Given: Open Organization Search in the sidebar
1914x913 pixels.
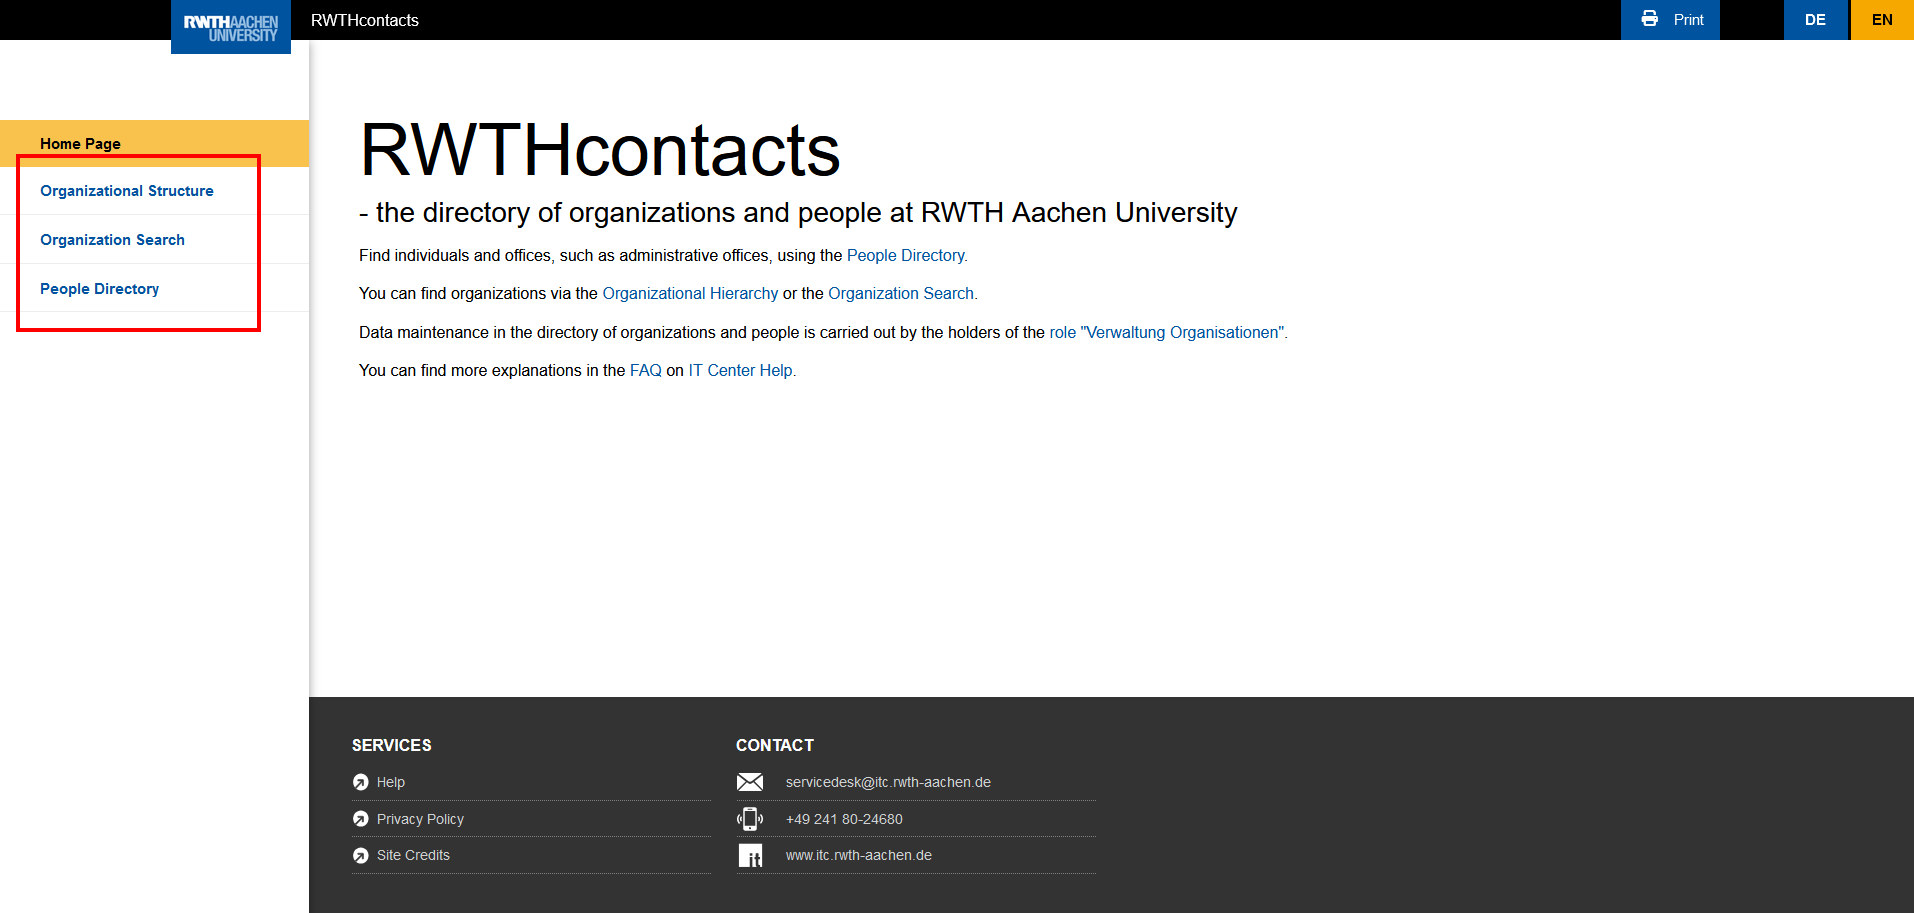Looking at the screenshot, I should tap(112, 239).
